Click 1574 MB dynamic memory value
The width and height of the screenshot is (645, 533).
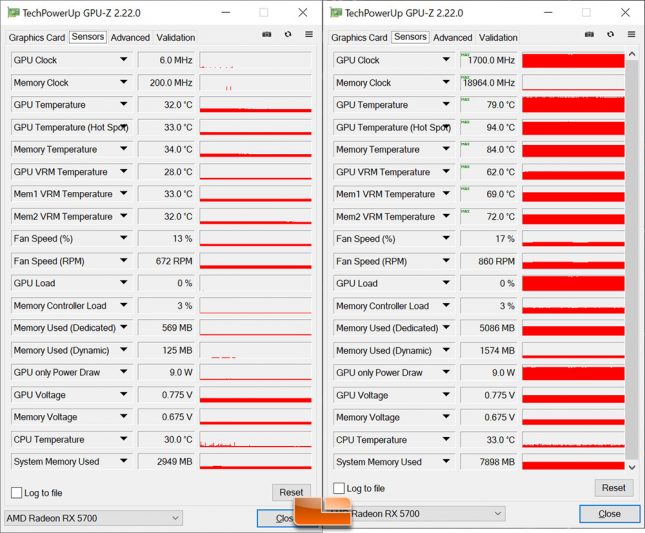pyautogui.click(x=488, y=350)
